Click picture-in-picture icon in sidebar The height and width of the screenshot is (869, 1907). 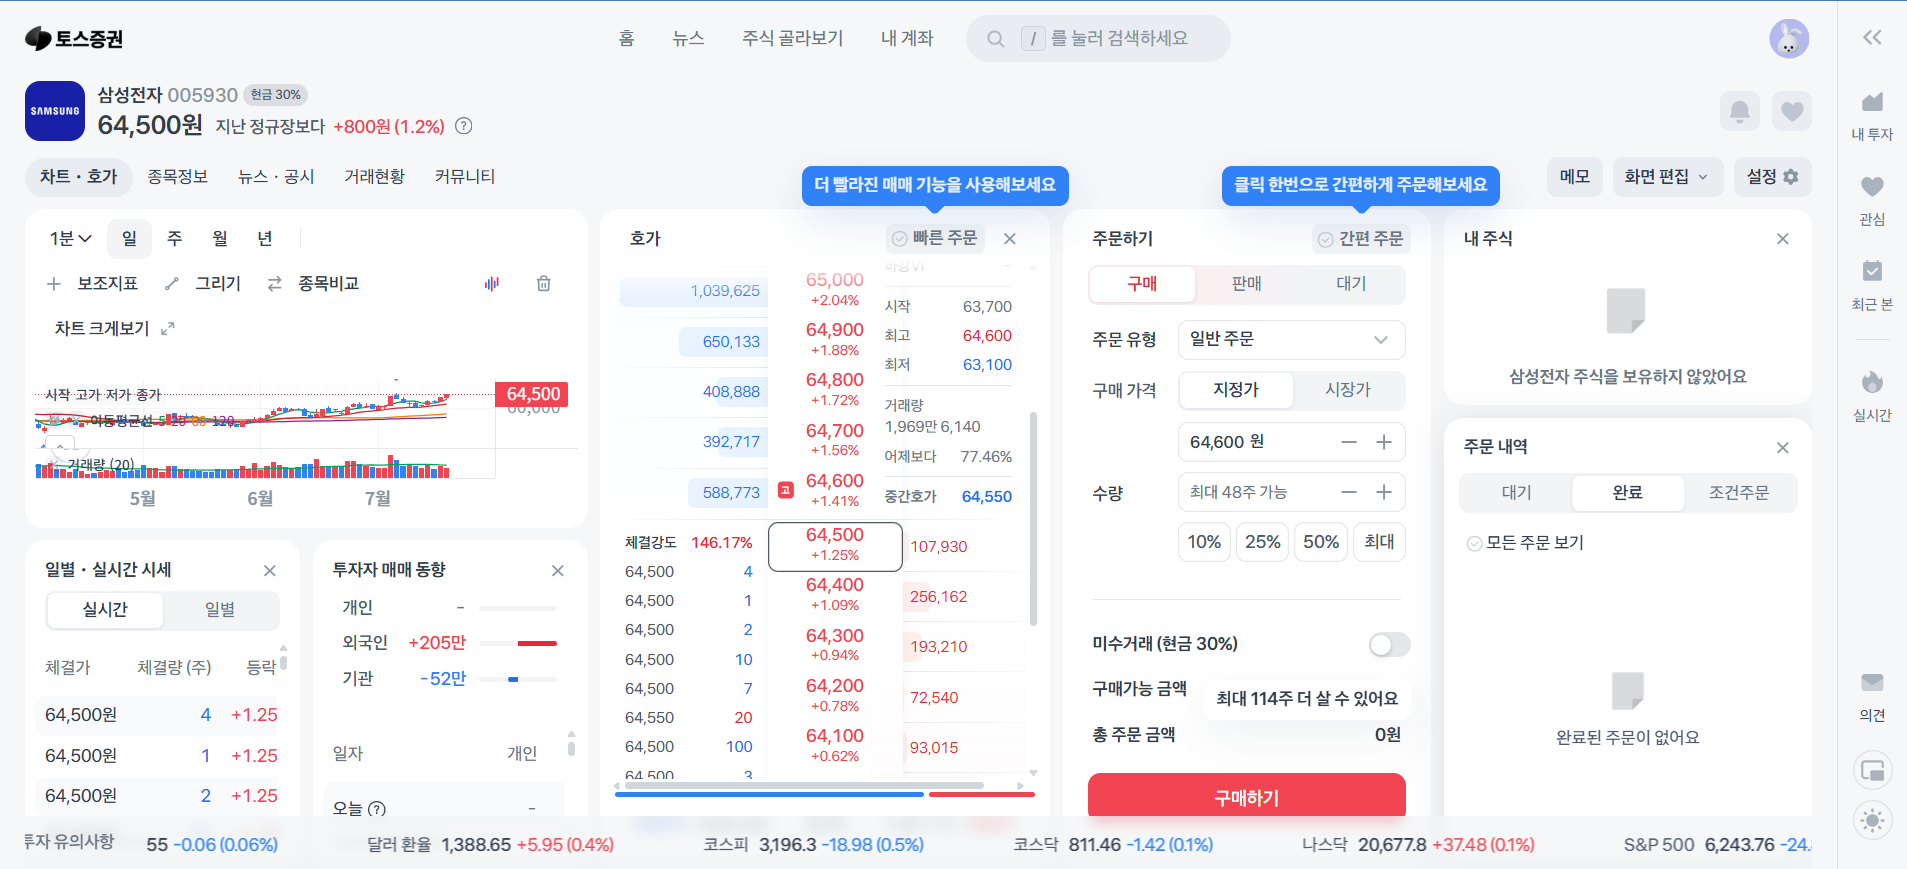1872,771
